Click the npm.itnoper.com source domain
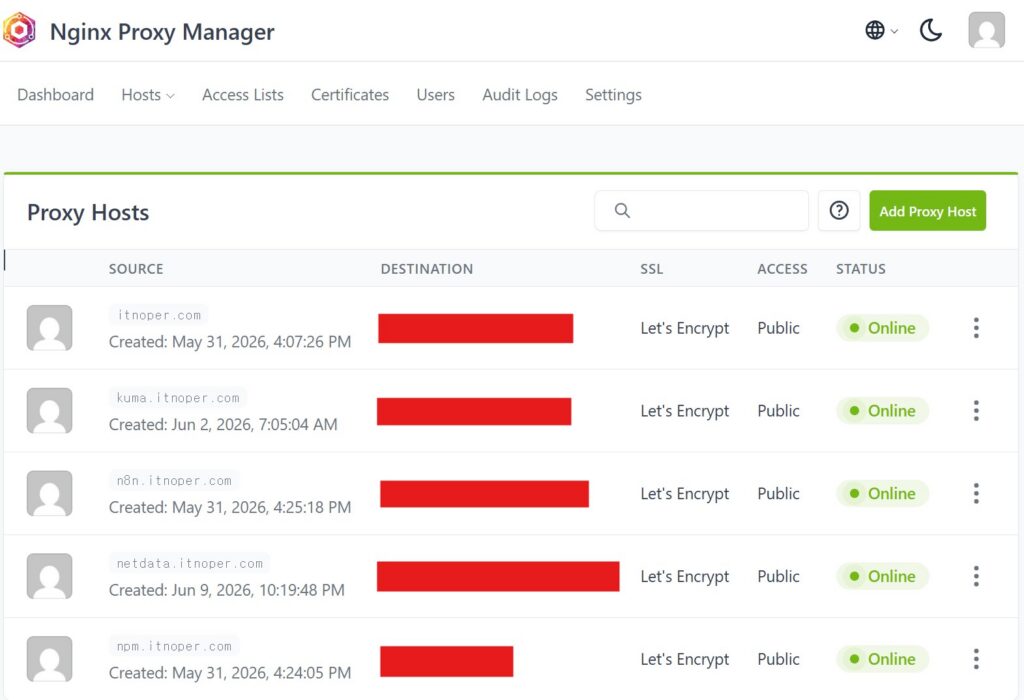1024x700 pixels. 174,646
